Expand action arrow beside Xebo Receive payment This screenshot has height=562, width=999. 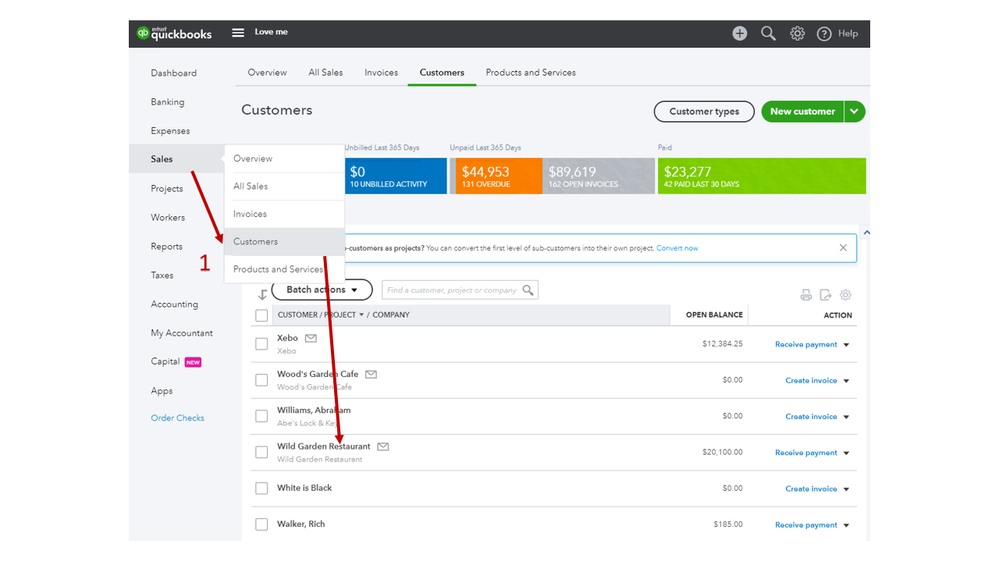[847, 345]
